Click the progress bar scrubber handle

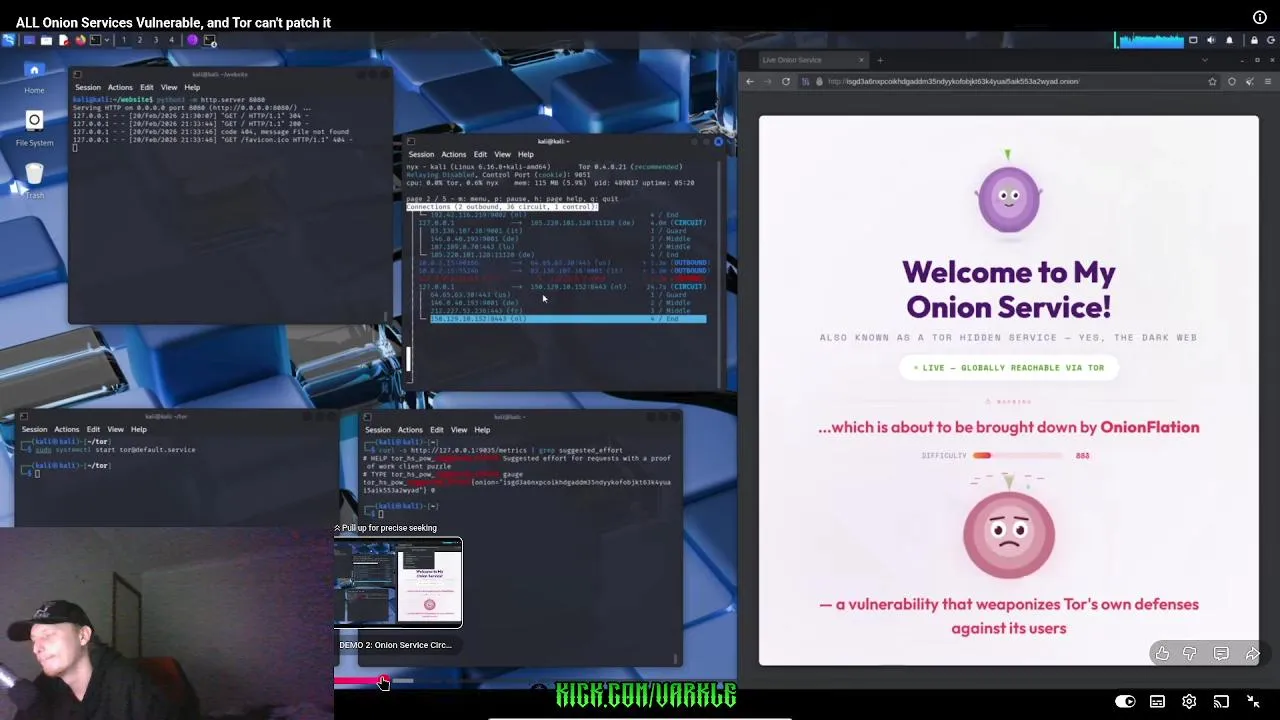pyautogui.click(x=382, y=681)
